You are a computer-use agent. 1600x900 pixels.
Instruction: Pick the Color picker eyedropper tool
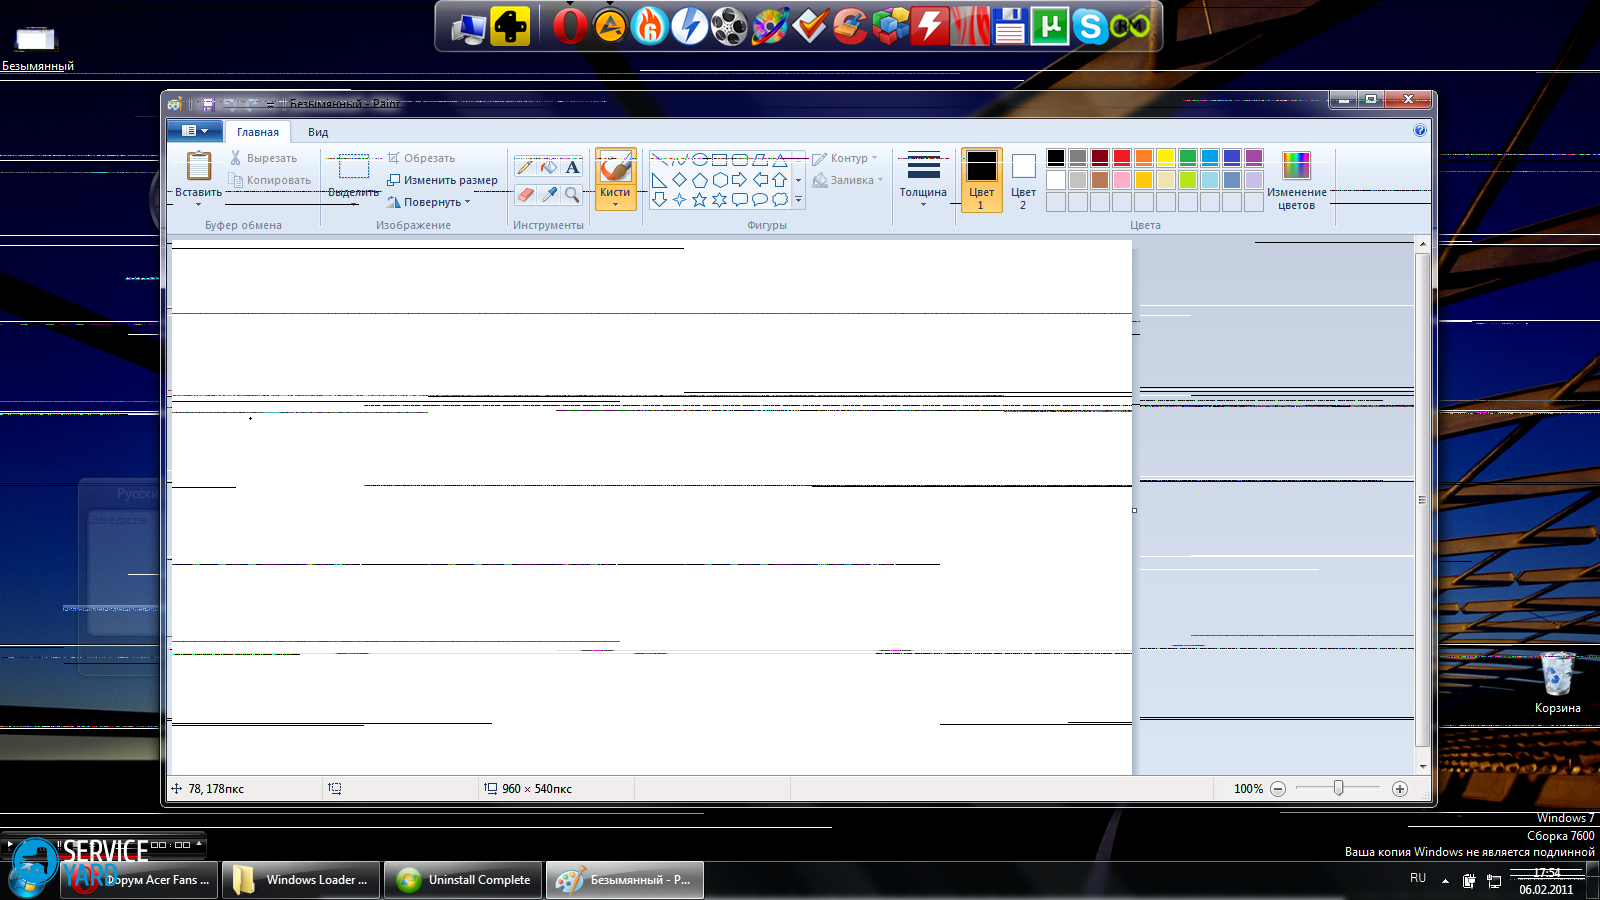[549, 195]
